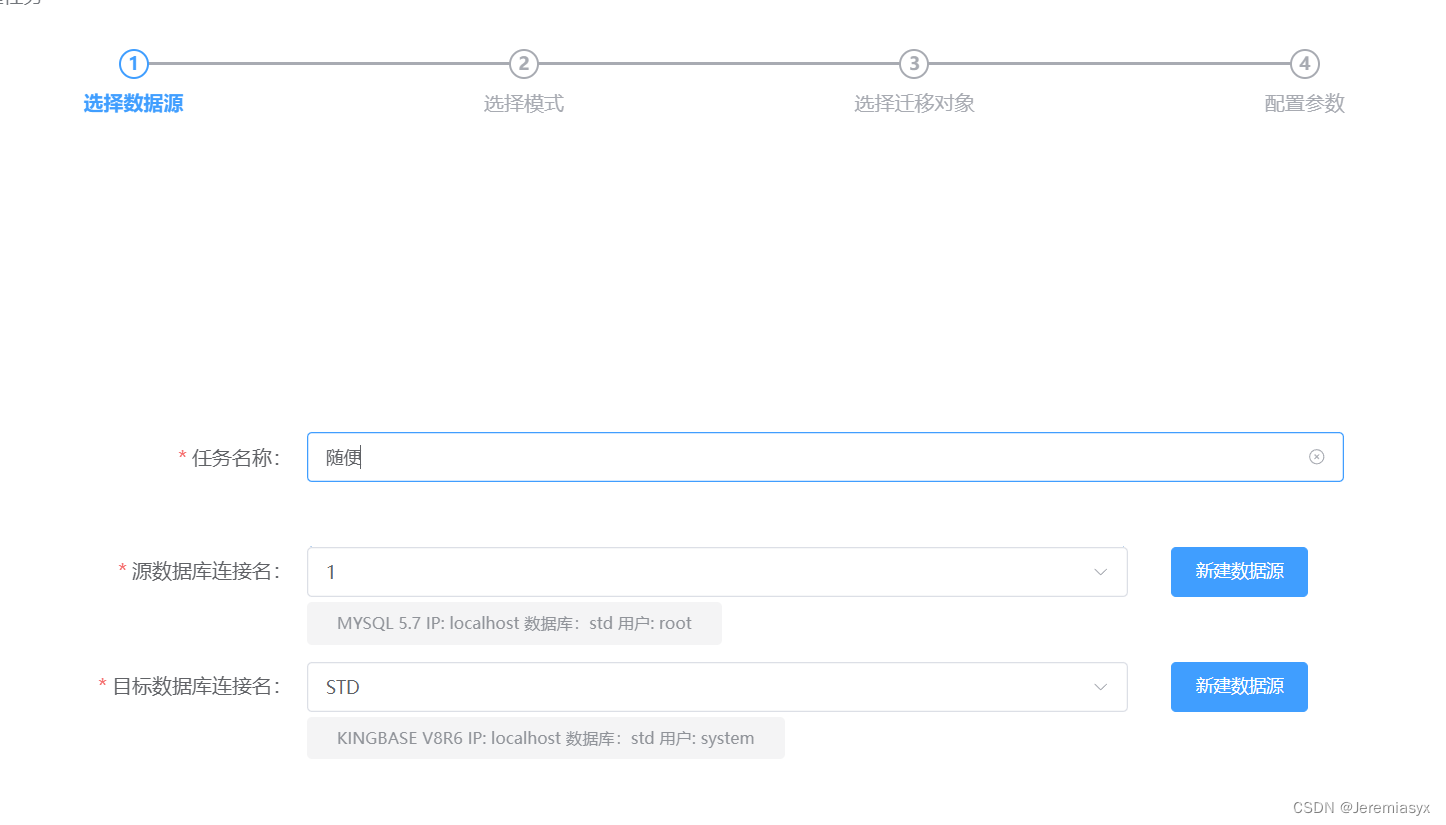Click the selected value STD
This screenshot has height=825, width=1446.
pyautogui.click(x=343, y=688)
